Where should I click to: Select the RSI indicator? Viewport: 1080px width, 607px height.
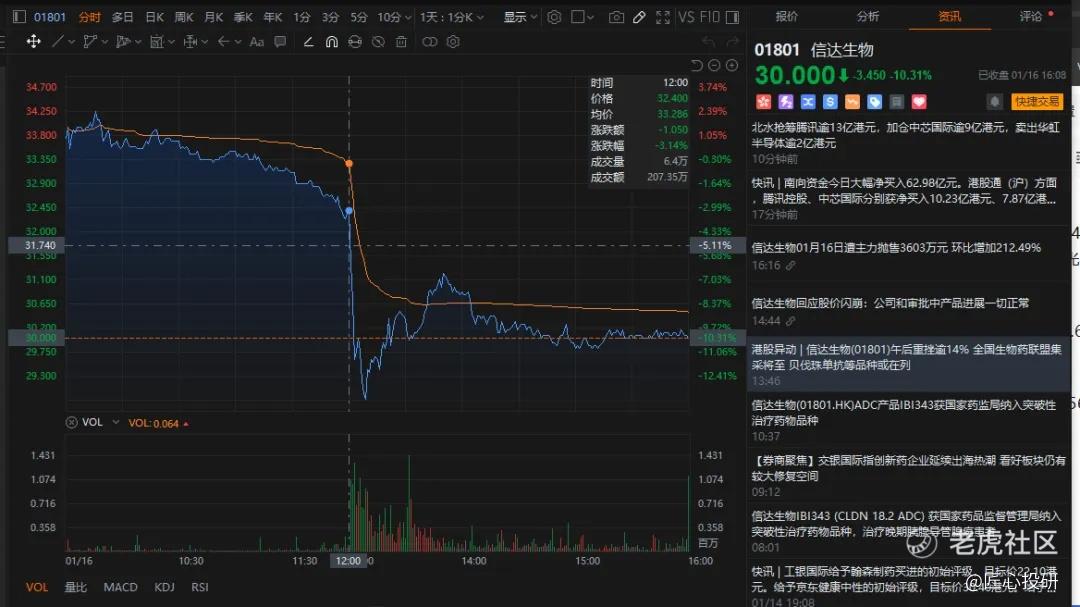(x=200, y=587)
